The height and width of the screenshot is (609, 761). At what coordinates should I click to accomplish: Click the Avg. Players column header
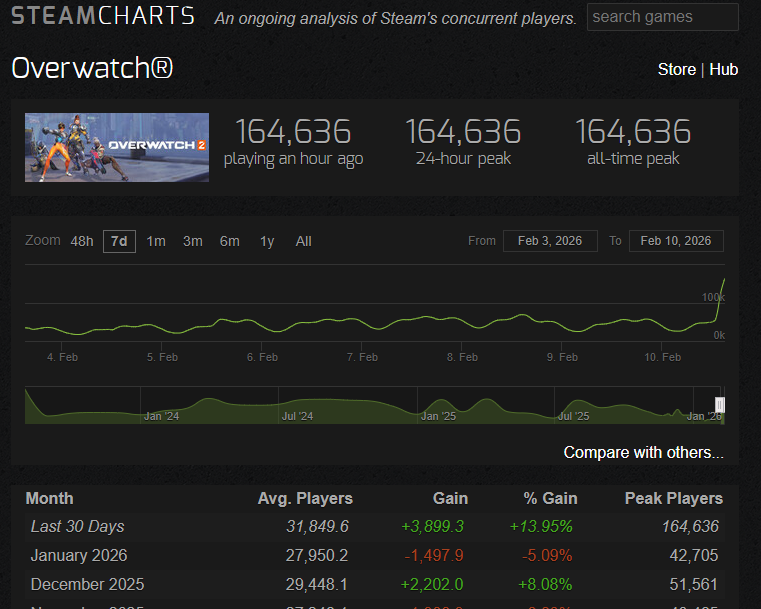[x=305, y=499]
